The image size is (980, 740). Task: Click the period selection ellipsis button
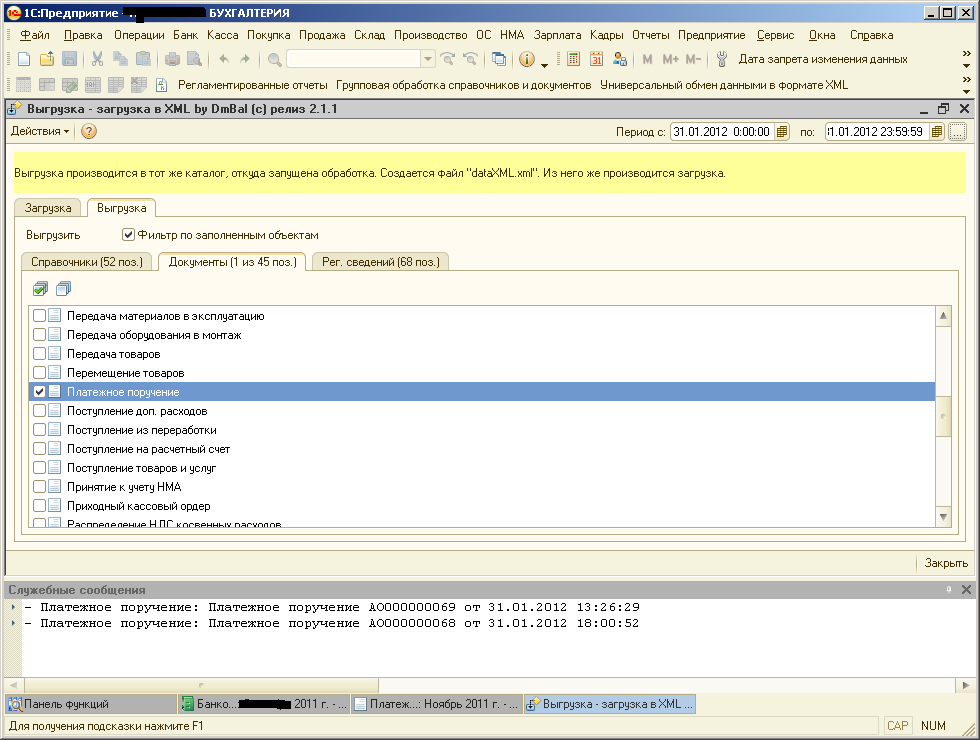(x=958, y=132)
